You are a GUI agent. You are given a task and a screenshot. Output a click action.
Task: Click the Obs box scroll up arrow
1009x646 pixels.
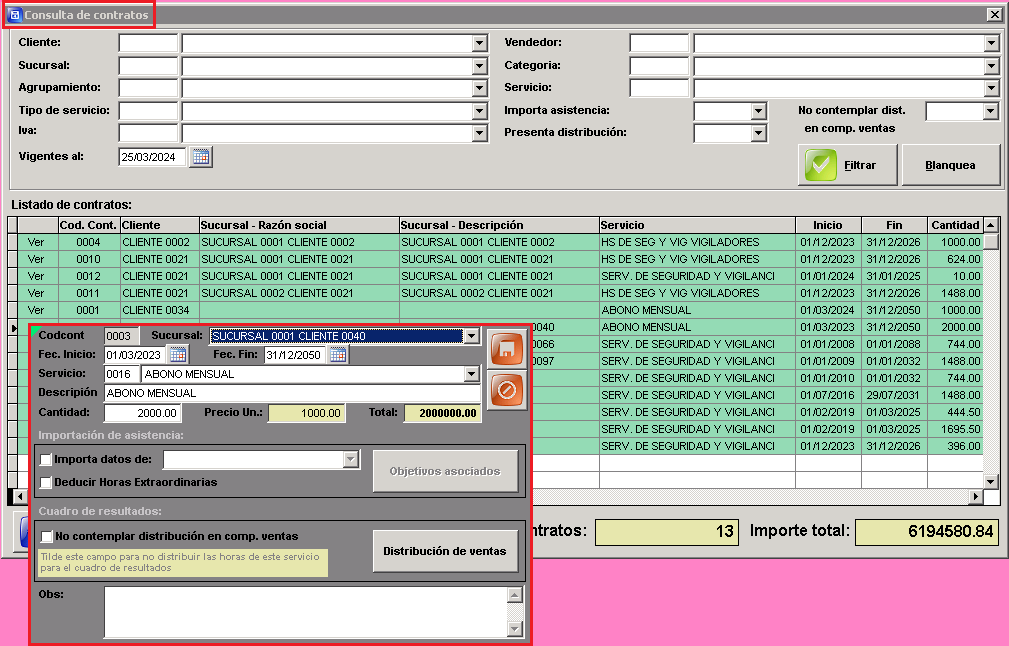coord(514,595)
